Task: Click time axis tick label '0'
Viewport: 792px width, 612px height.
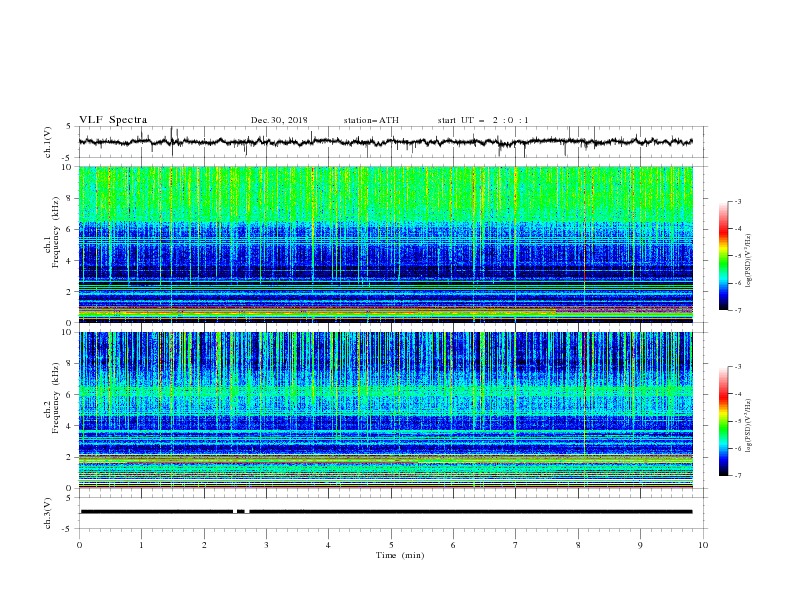Action: coord(79,545)
